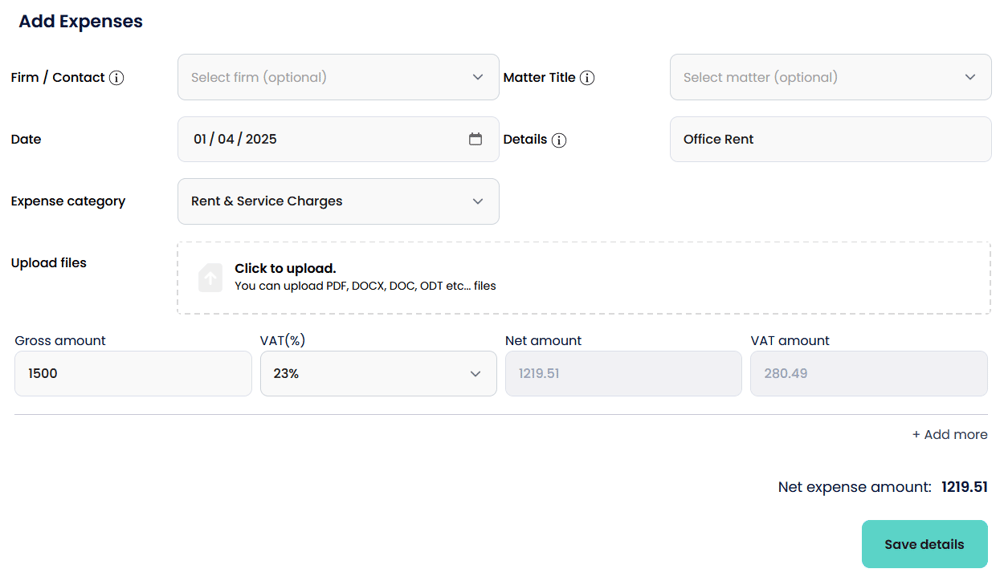Click the Matter Title info icon

click(587, 78)
